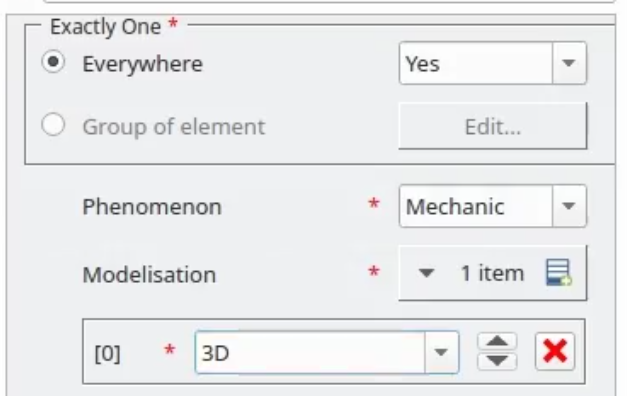Image resolution: width=627 pixels, height=396 pixels.
Task: Move item [0] up with up arrow
Action: [497, 342]
